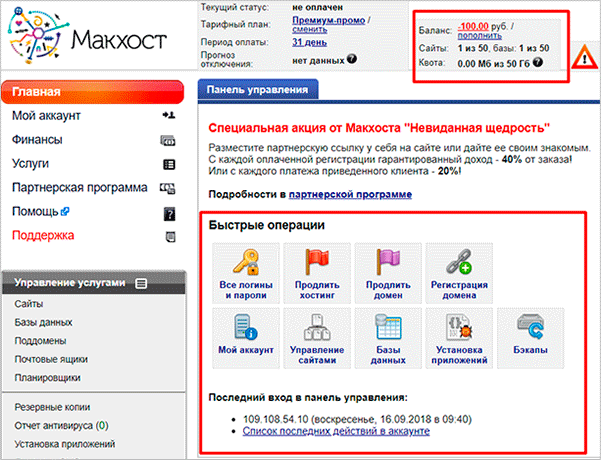Screen dimensions: 601x460
Task: Click external link icon after 'Помощь'
Action: coord(65,211)
